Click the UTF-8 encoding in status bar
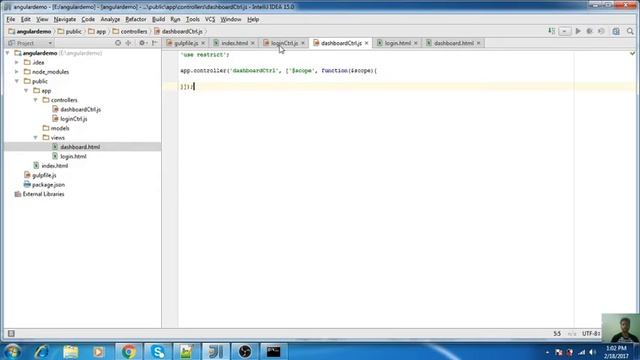Image resolution: width=640 pixels, height=360 pixels. pos(591,333)
